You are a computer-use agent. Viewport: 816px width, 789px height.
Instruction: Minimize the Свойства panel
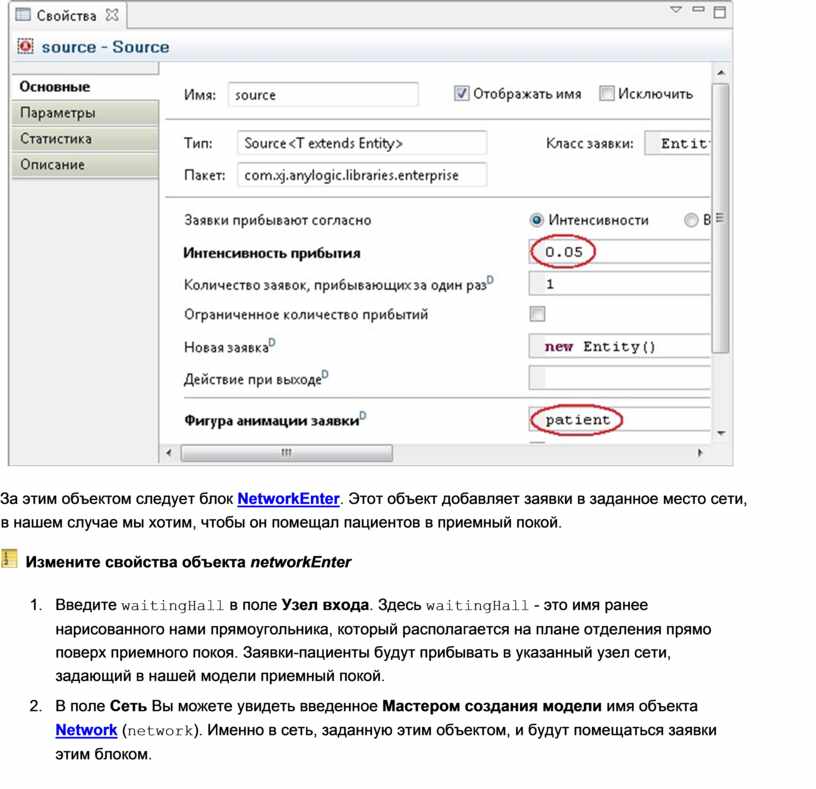pos(698,9)
